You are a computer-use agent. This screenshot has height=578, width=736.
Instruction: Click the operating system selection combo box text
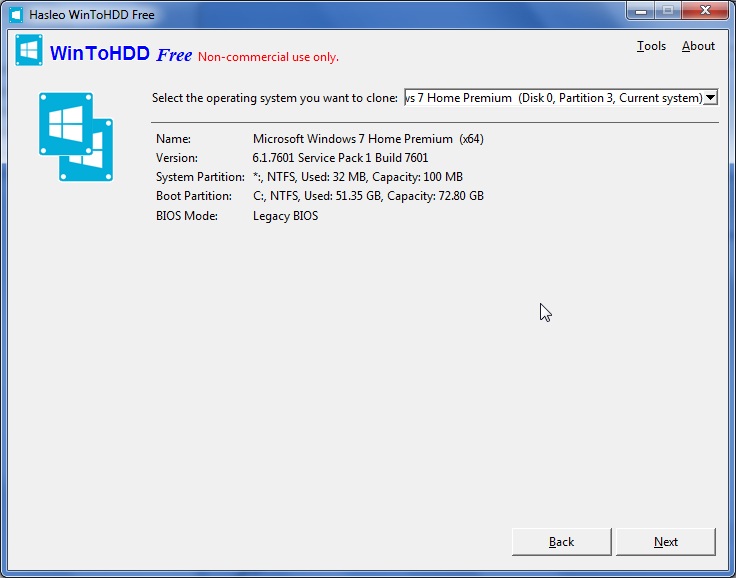click(x=554, y=98)
